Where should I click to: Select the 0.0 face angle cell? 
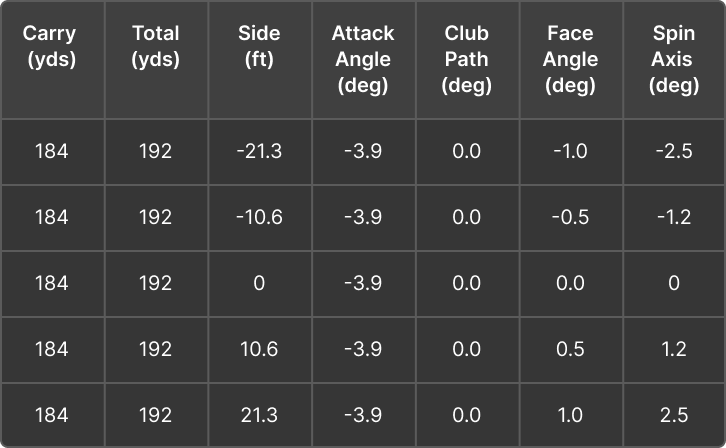570,284
